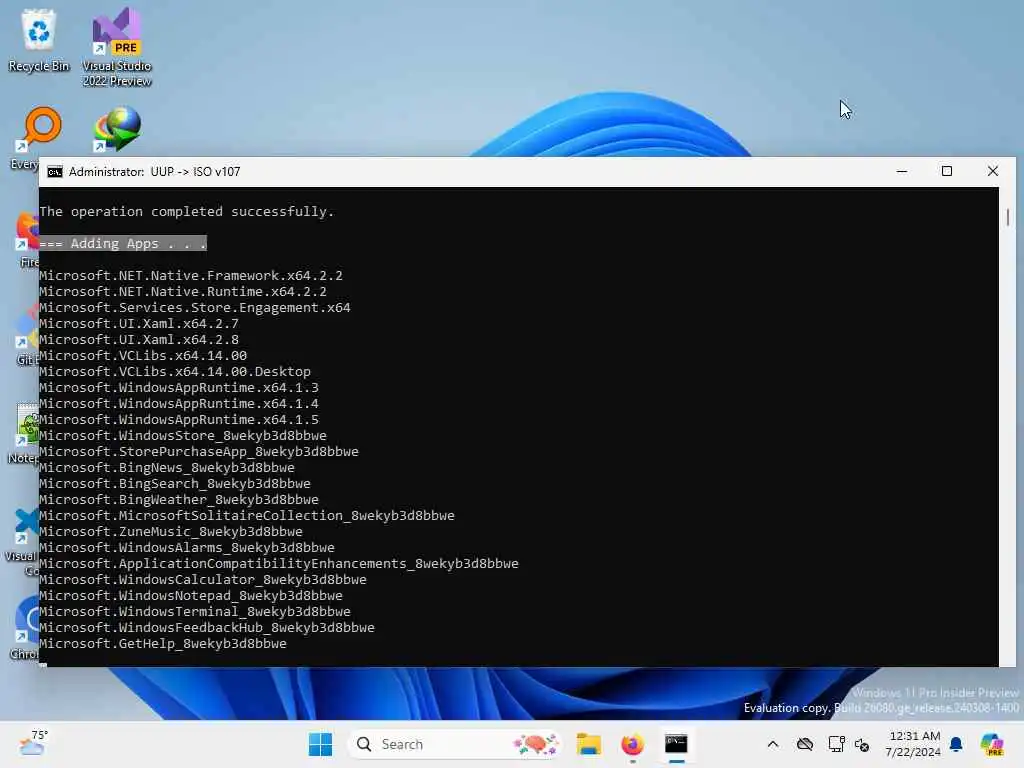Open the Recycle Bin desktop icon

tap(39, 40)
